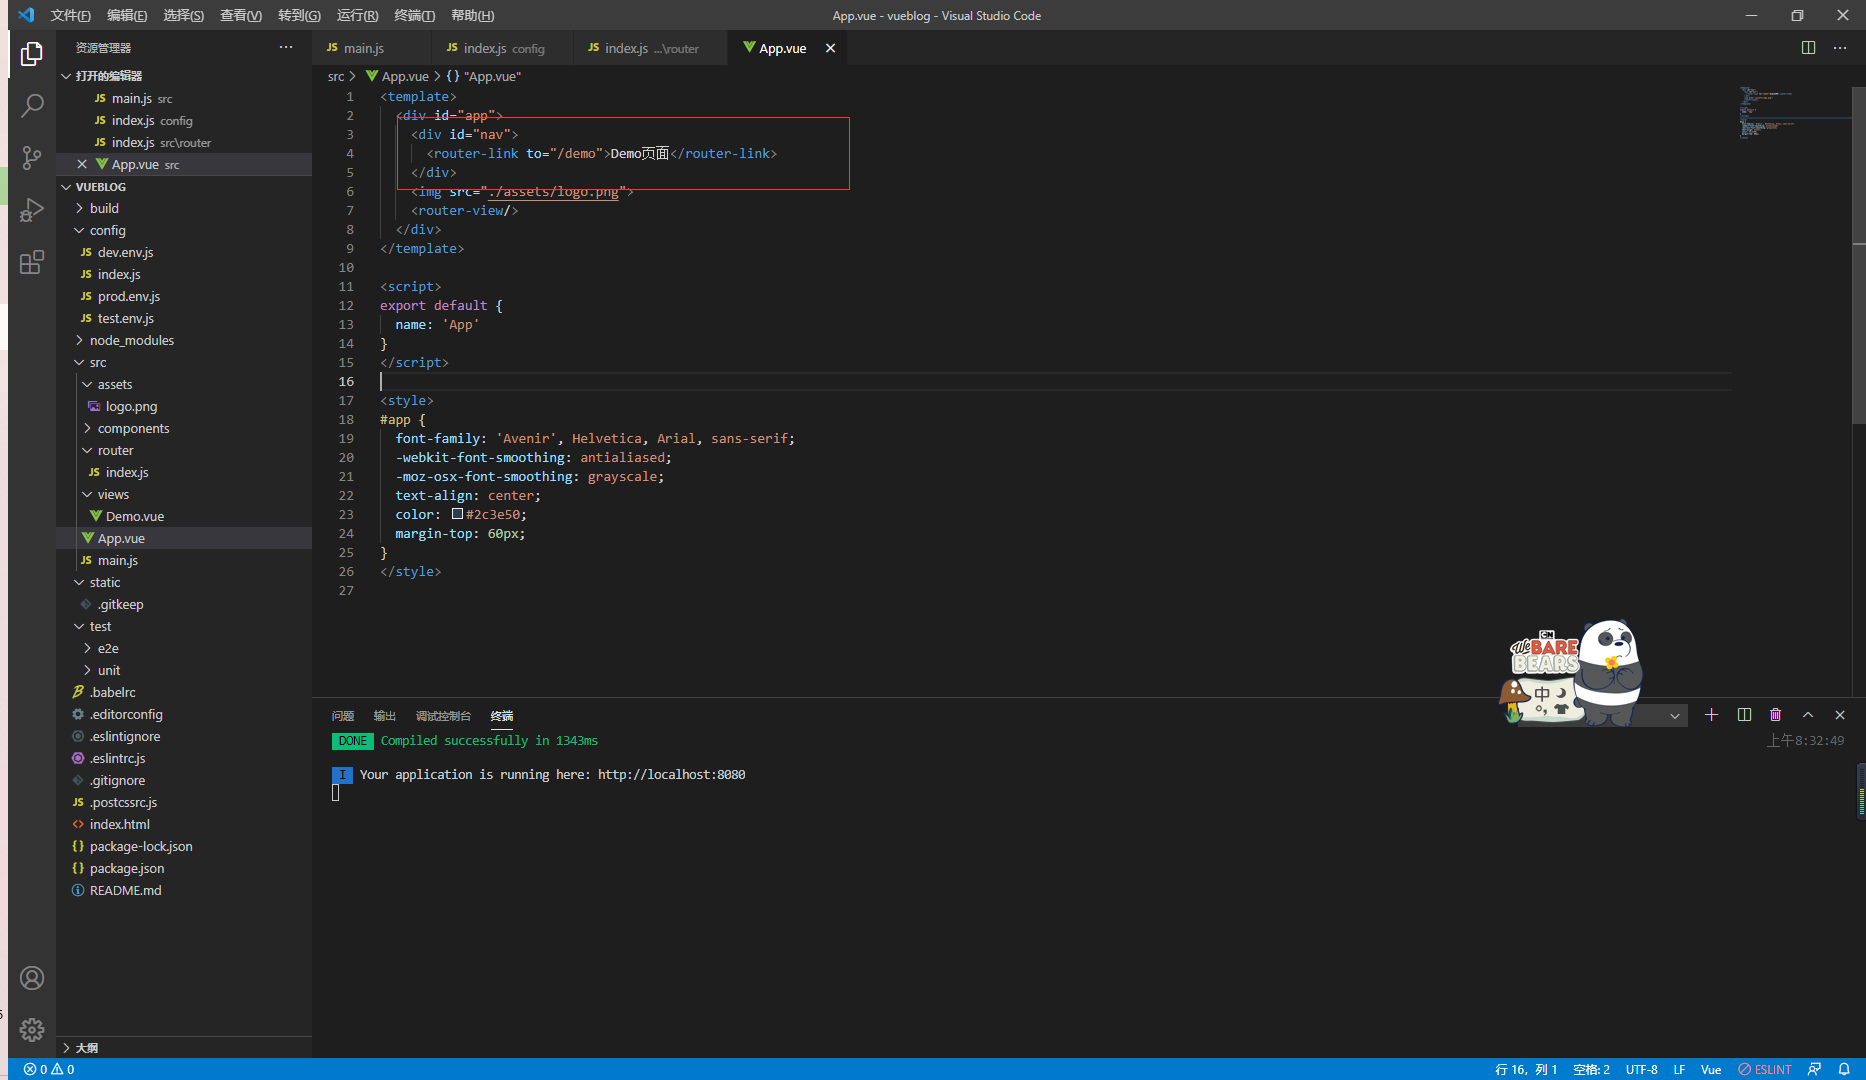Image resolution: width=1866 pixels, height=1080 pixels.
Task: Open the 编辑(E) menu
Action: 127,15
